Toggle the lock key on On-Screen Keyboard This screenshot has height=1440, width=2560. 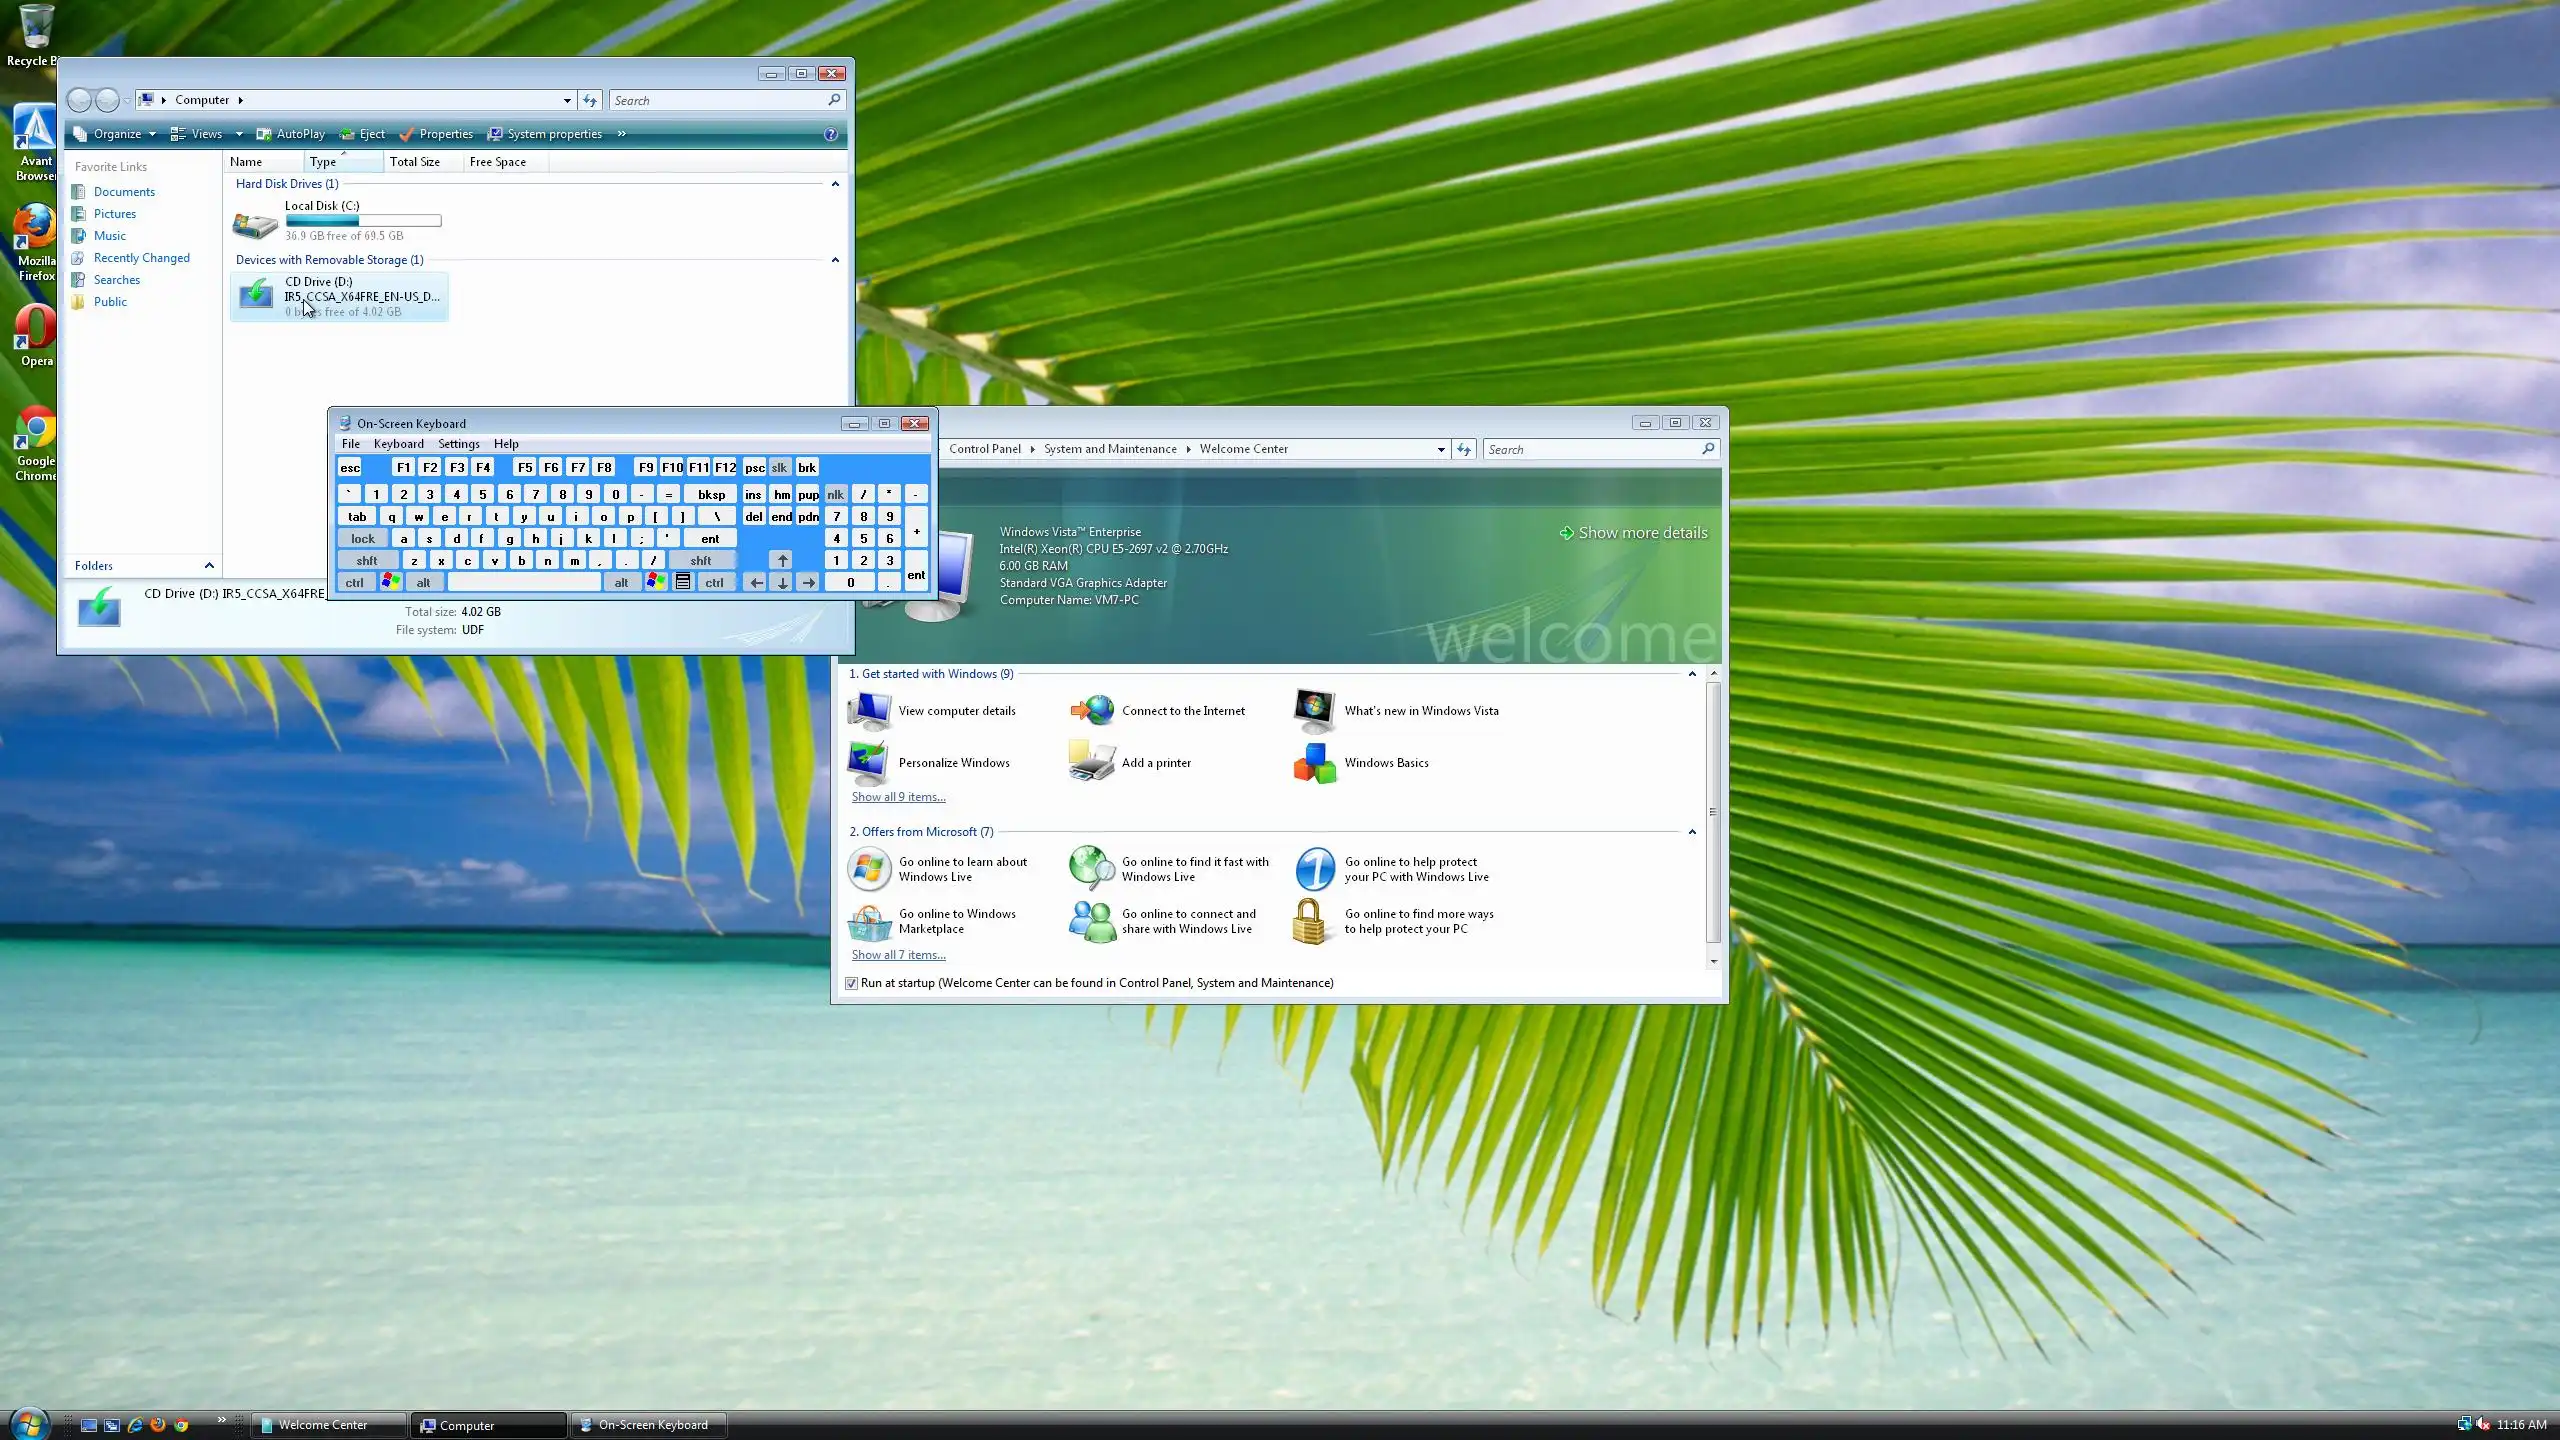coord(362,539)
